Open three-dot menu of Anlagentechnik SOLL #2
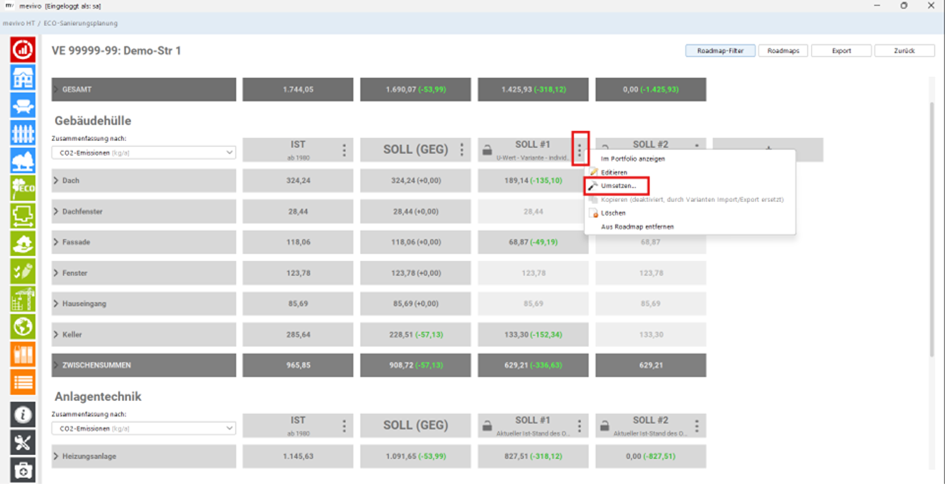Screen dimensions: 945x485 point(697,425)
